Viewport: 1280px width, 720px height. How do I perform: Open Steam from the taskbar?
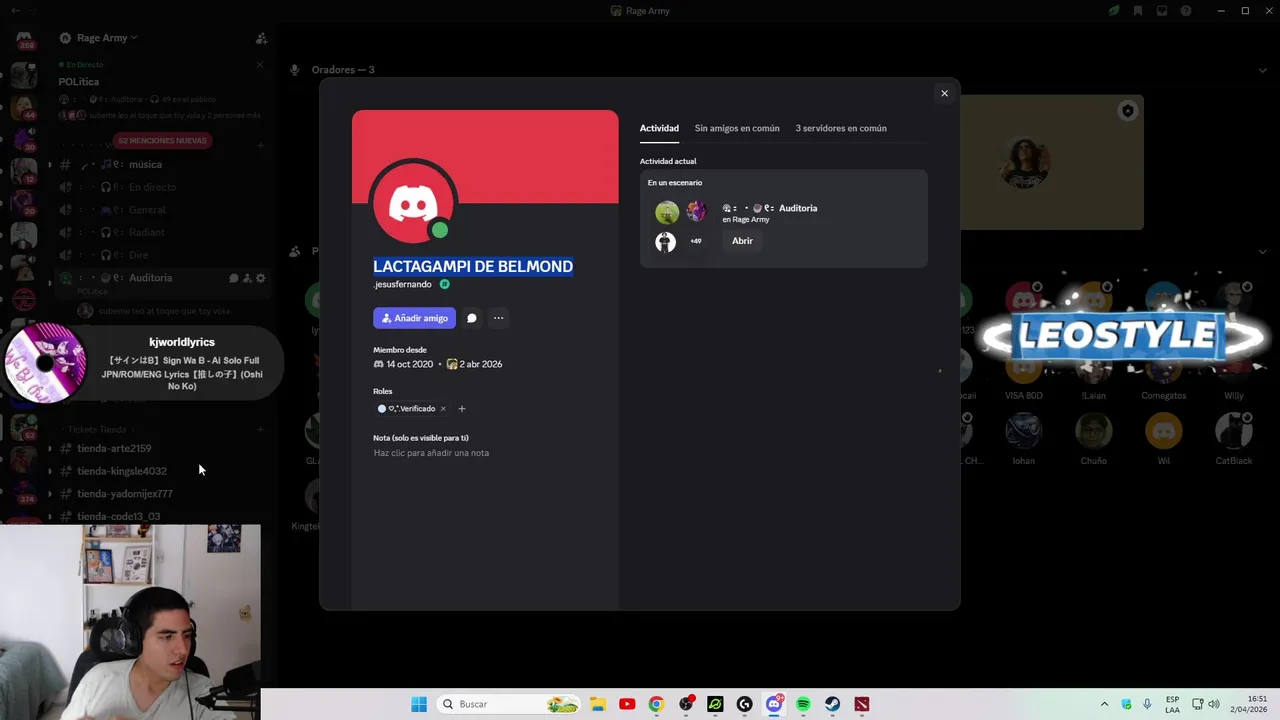pyautogui.click(x=832, y=704)
